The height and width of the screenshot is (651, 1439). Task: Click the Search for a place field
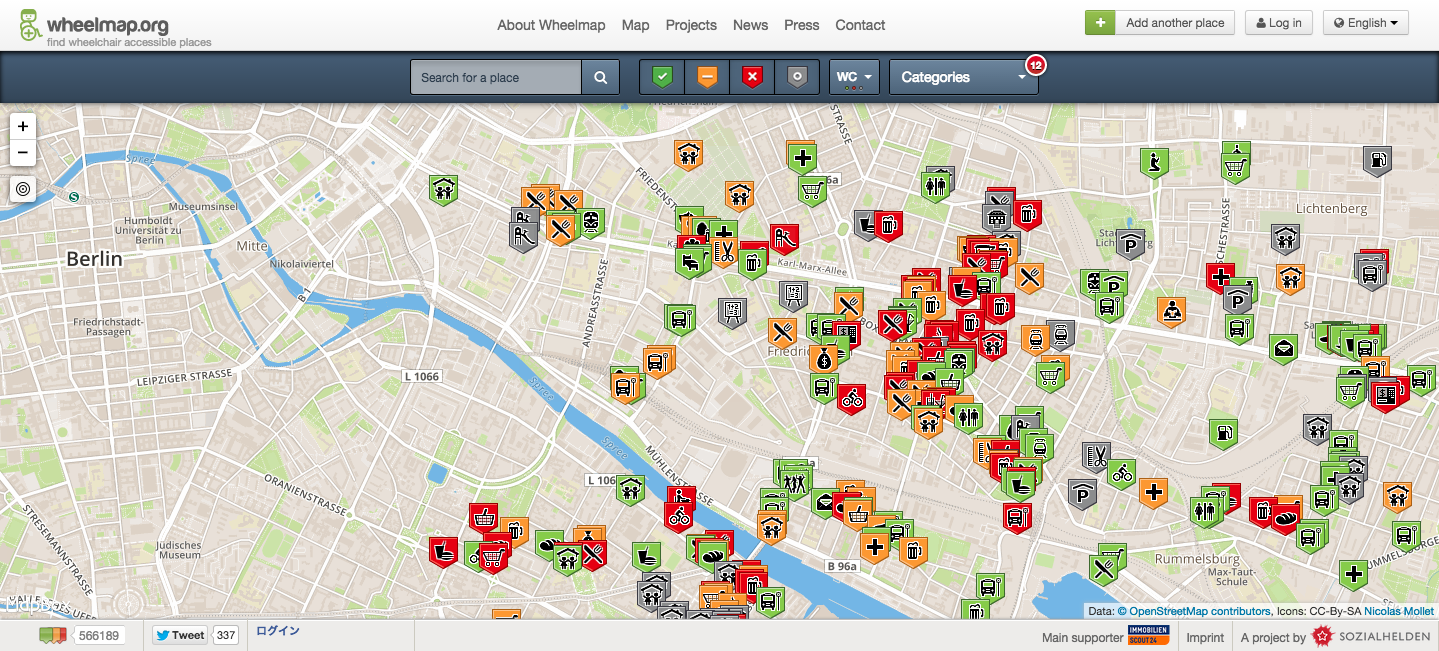[496, 77]
